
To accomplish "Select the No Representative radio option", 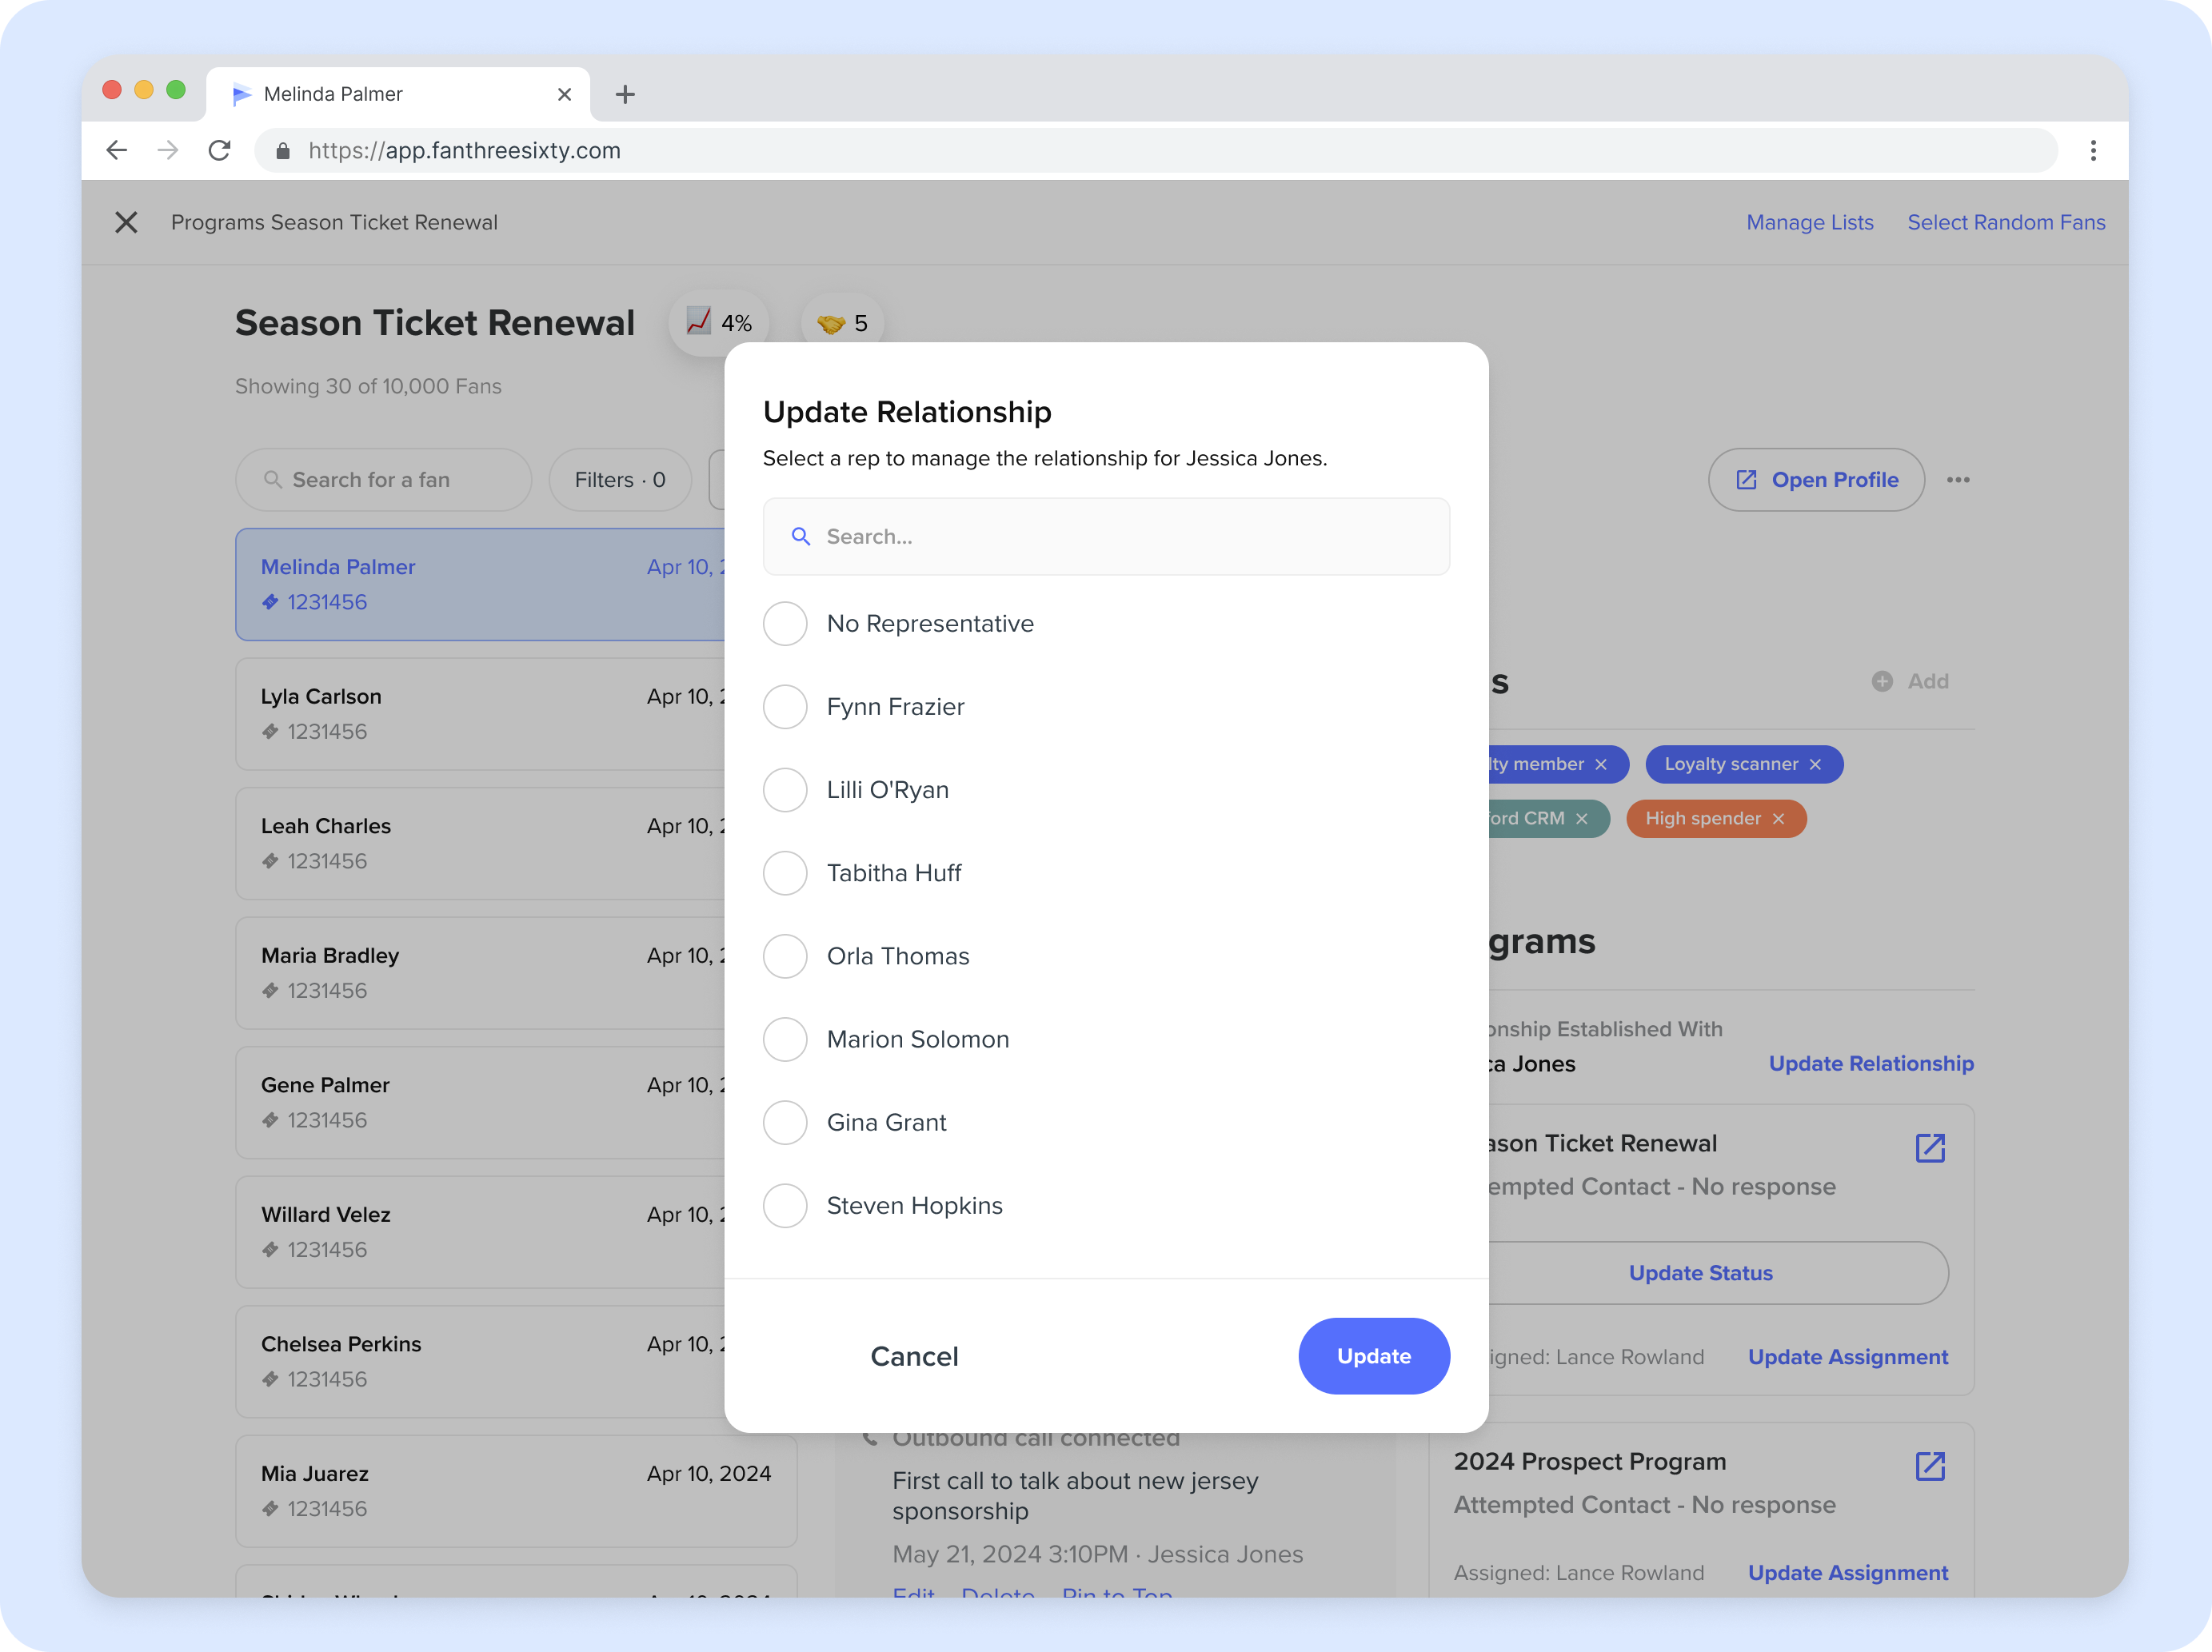I will tap(785, 624).
